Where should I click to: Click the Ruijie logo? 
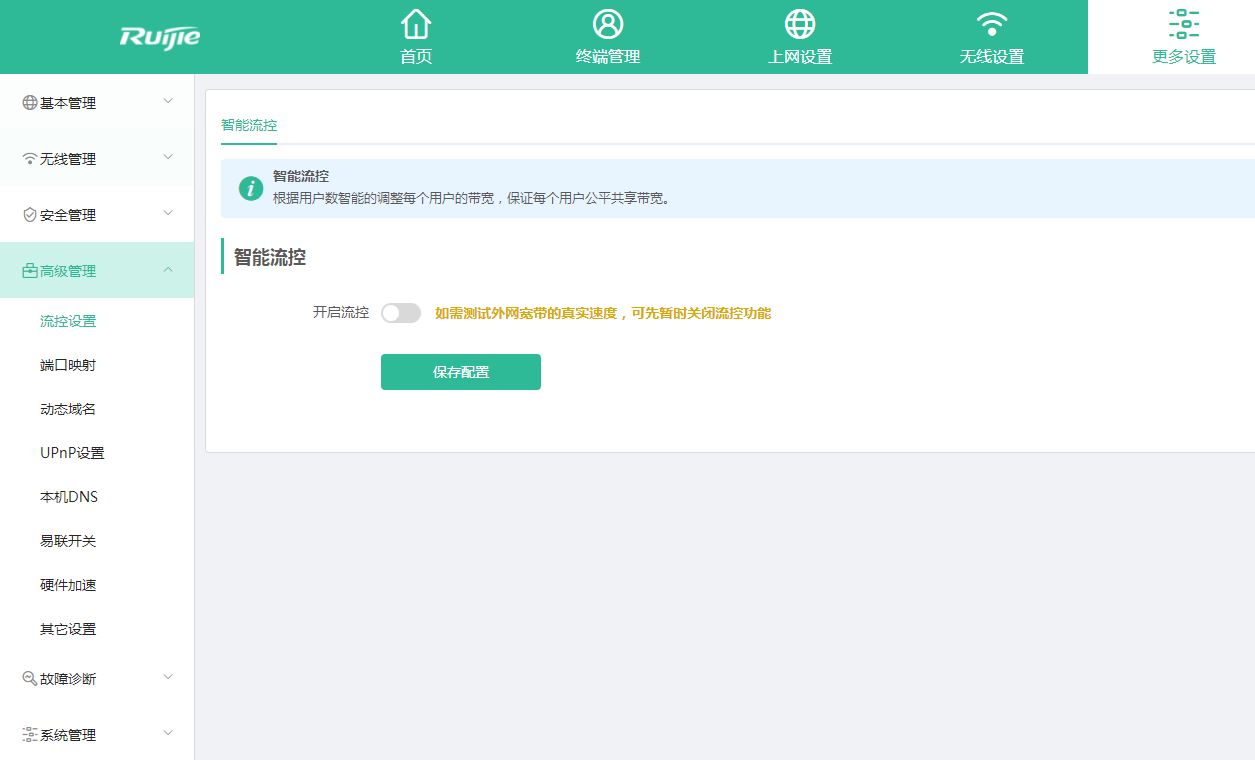tap(160, 37)
